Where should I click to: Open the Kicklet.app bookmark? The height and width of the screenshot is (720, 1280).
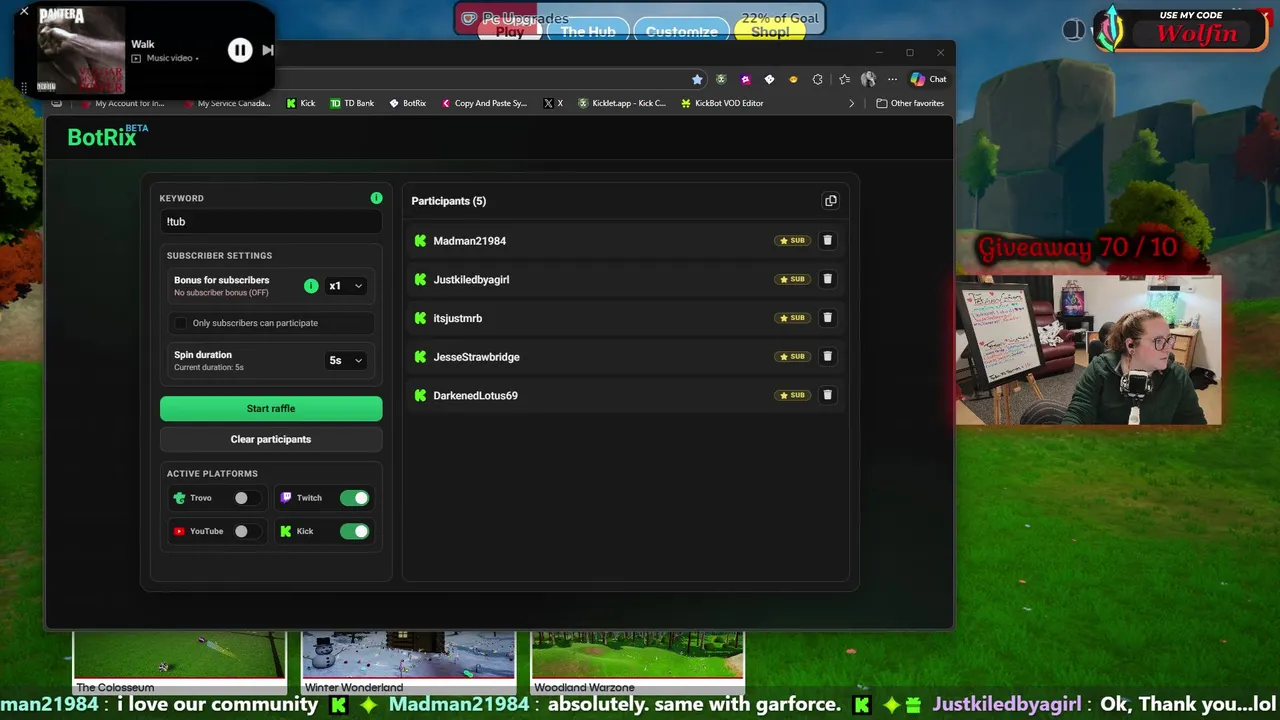(621, 103)
